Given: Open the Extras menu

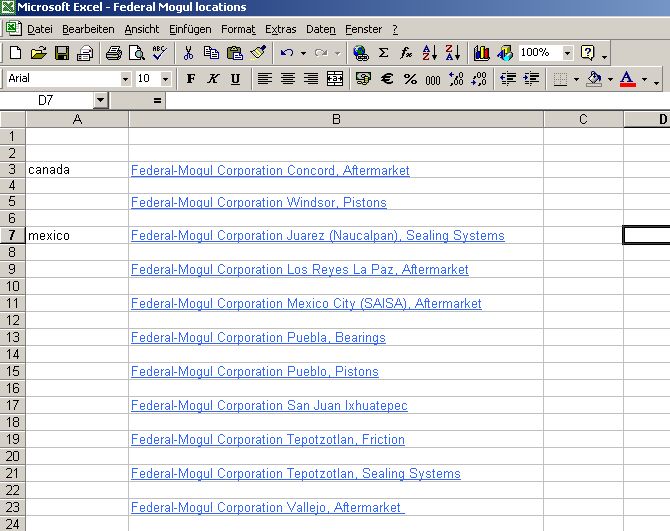Looking at the screenshot, I should (x=280, y=29).
